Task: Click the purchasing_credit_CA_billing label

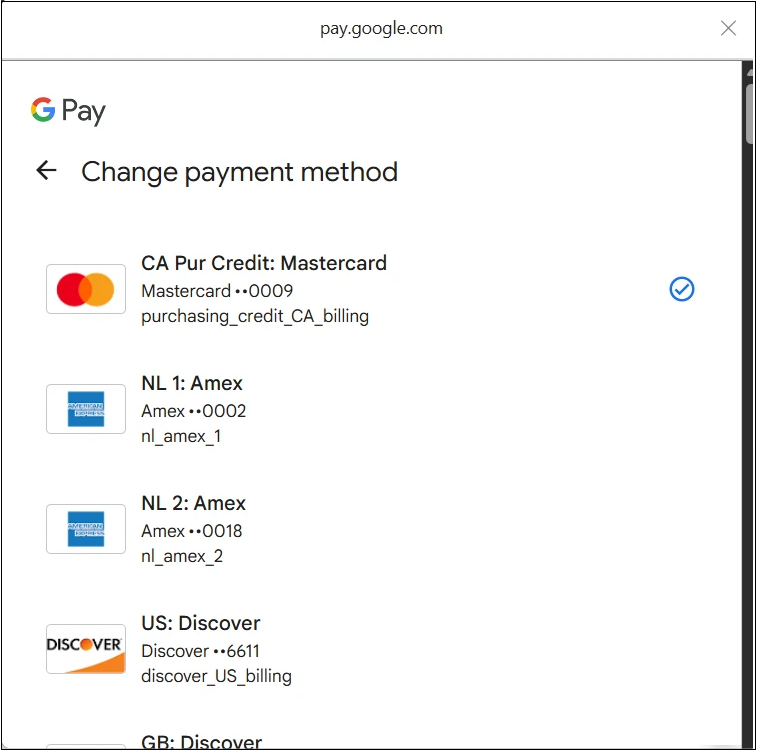Action: tap(255, 316)
